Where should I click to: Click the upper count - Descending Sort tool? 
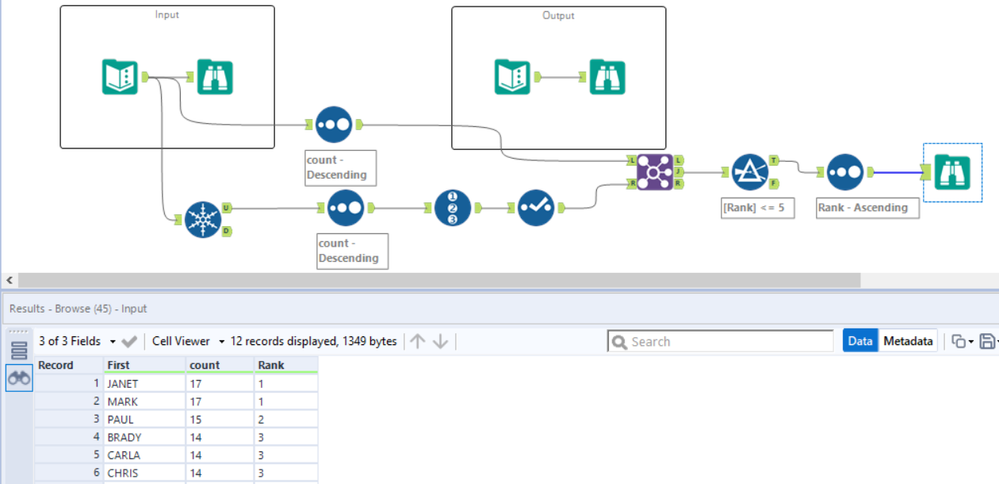coord(333,124)
